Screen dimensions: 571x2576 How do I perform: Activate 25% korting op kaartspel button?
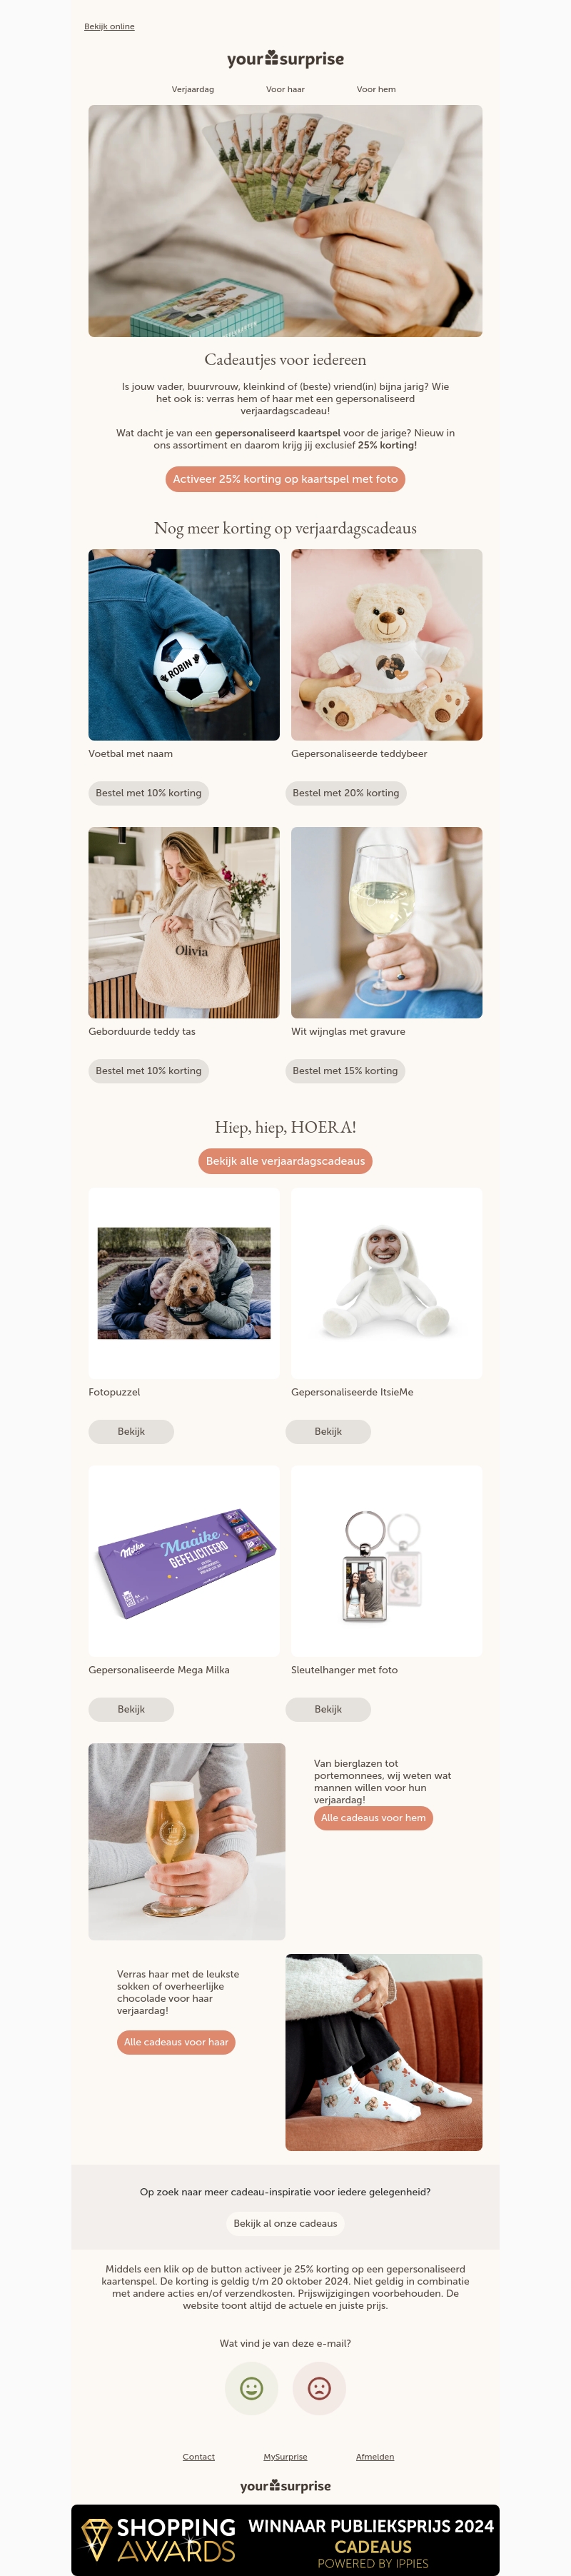(x=285, y=479)
